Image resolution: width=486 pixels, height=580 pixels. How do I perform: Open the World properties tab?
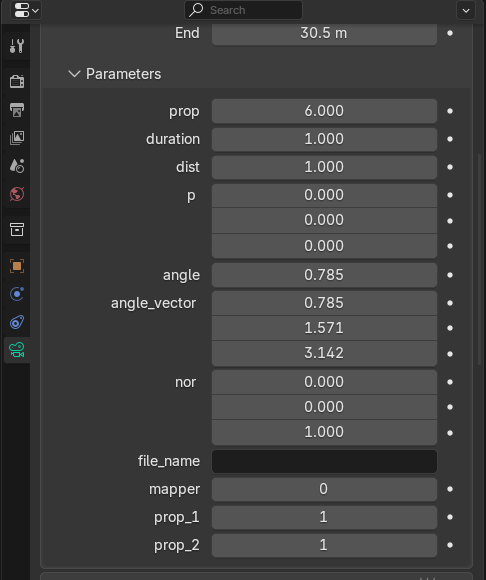(x=17, y=194)
